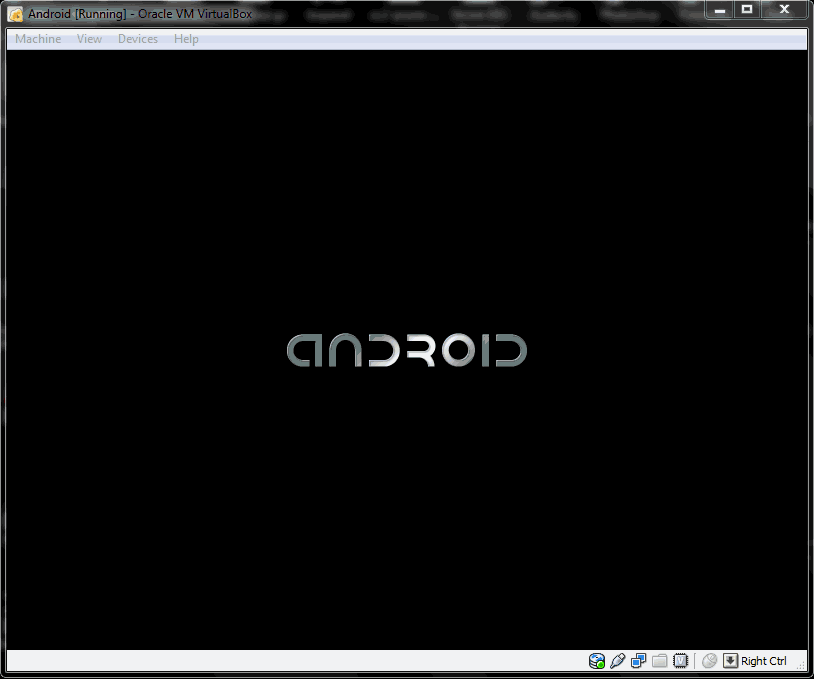The width and height of the screenshot is (814, 679).
Task: Click the network adapters status icon
Action: tap(639, 661)
